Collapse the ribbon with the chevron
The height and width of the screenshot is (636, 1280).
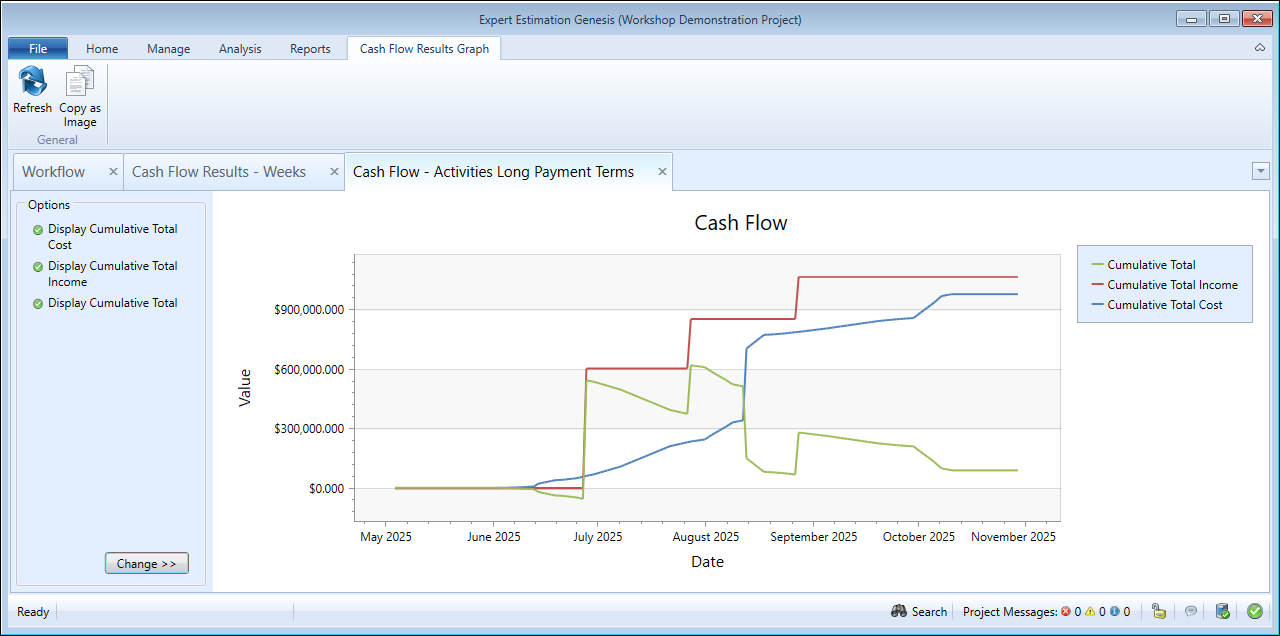(x=1259, y=48)
